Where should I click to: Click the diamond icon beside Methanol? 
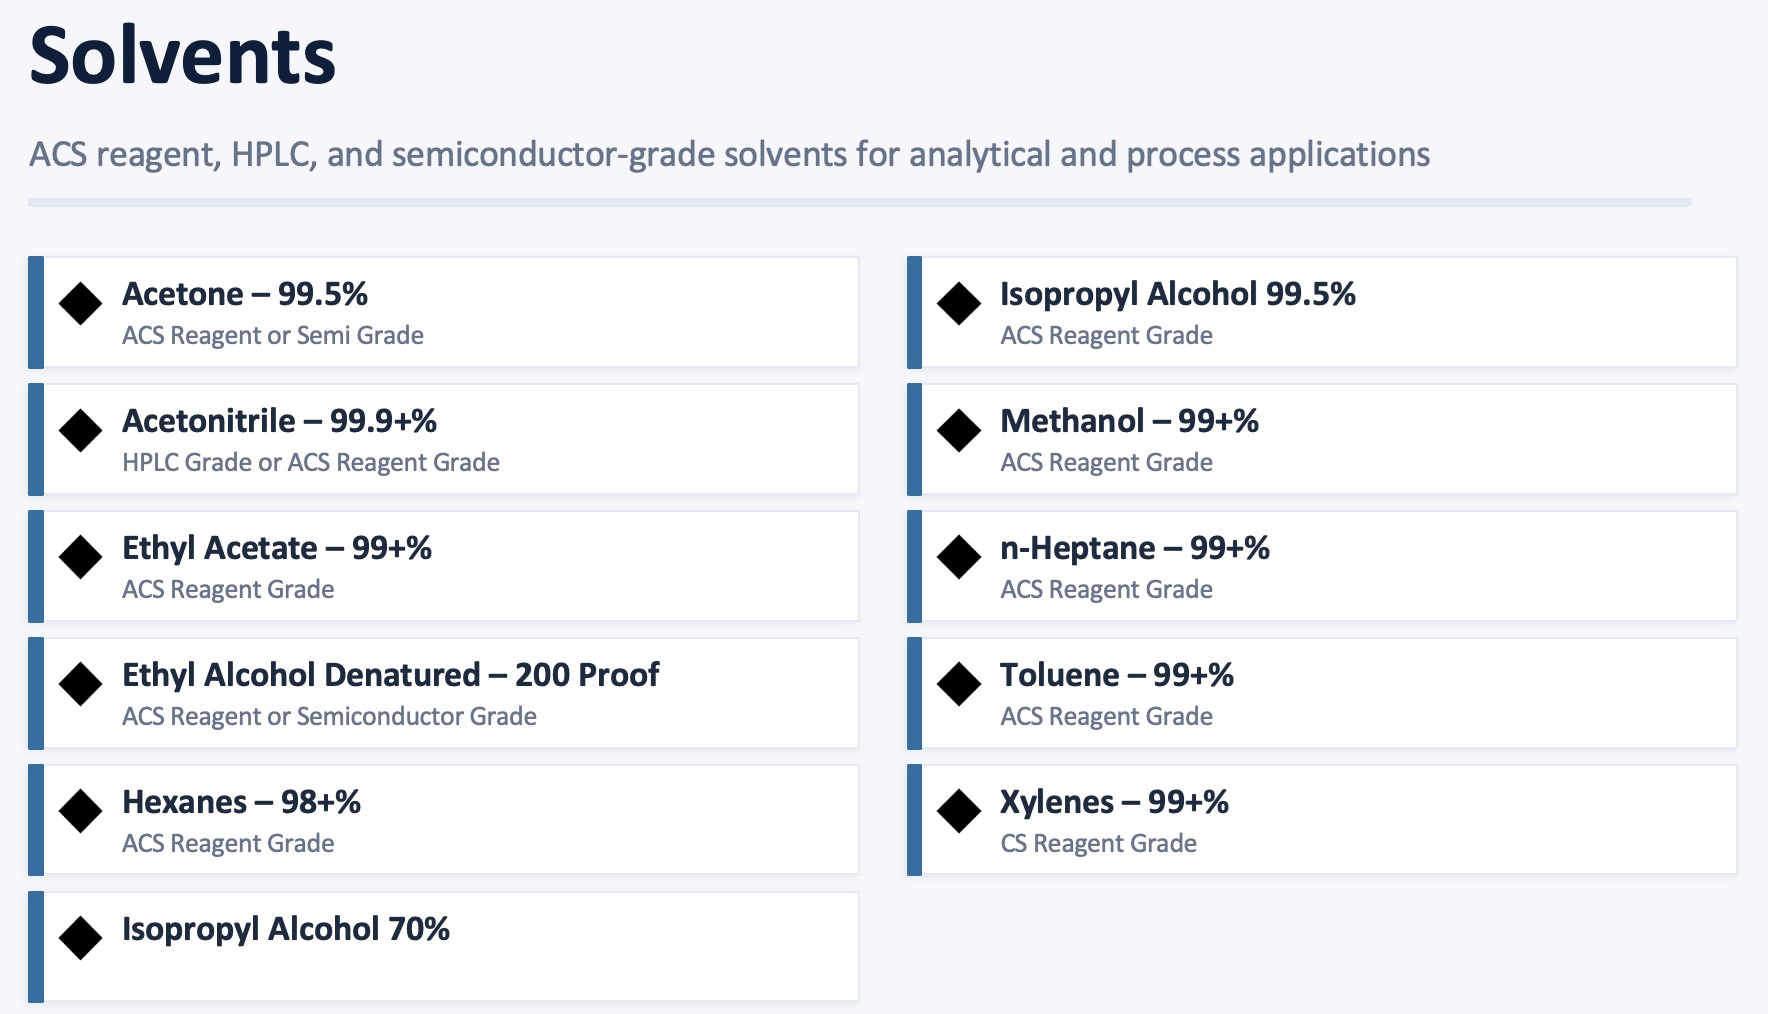coord(959,430)
